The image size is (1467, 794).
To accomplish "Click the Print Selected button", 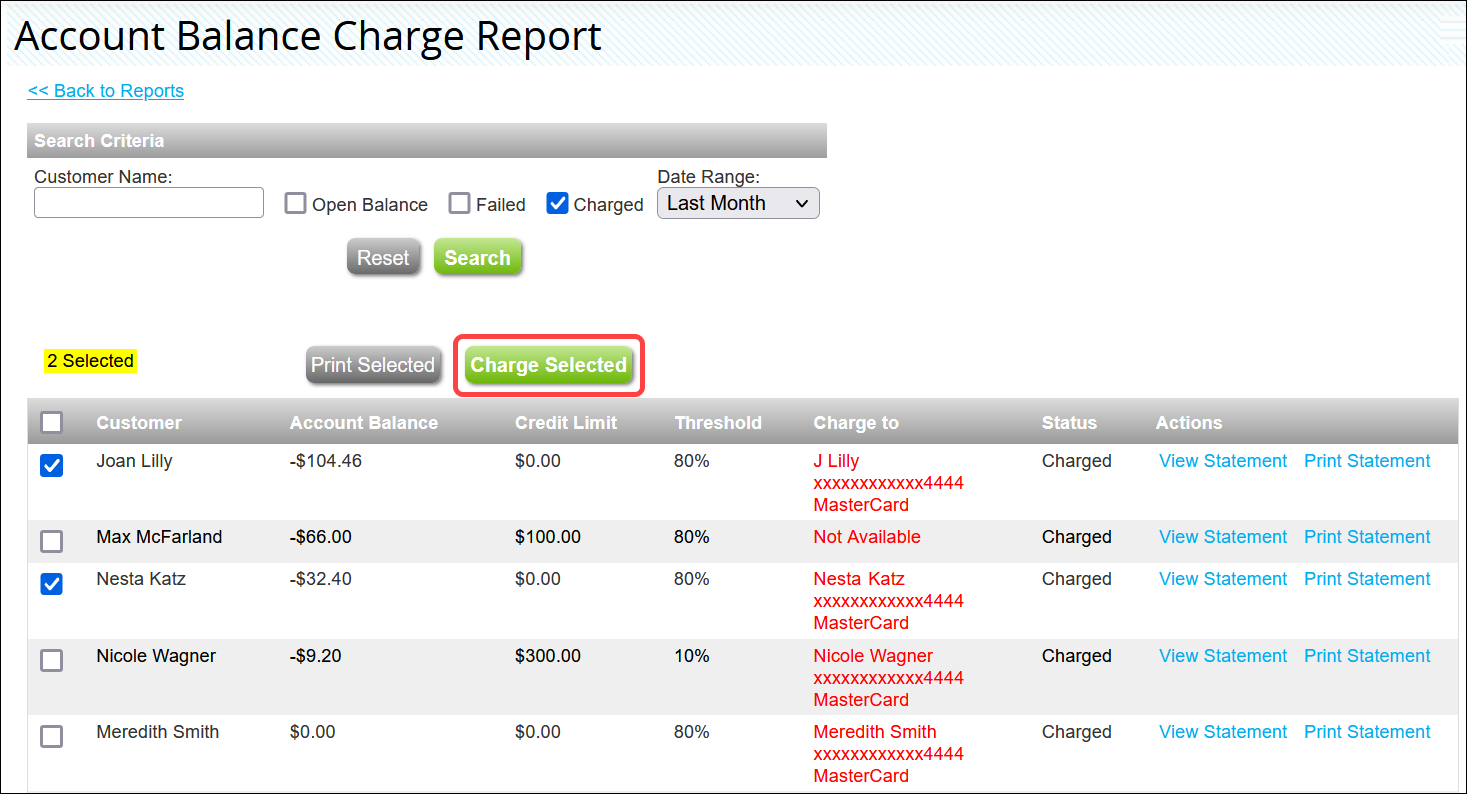I will pyautogui.click(x=373, y=366).
